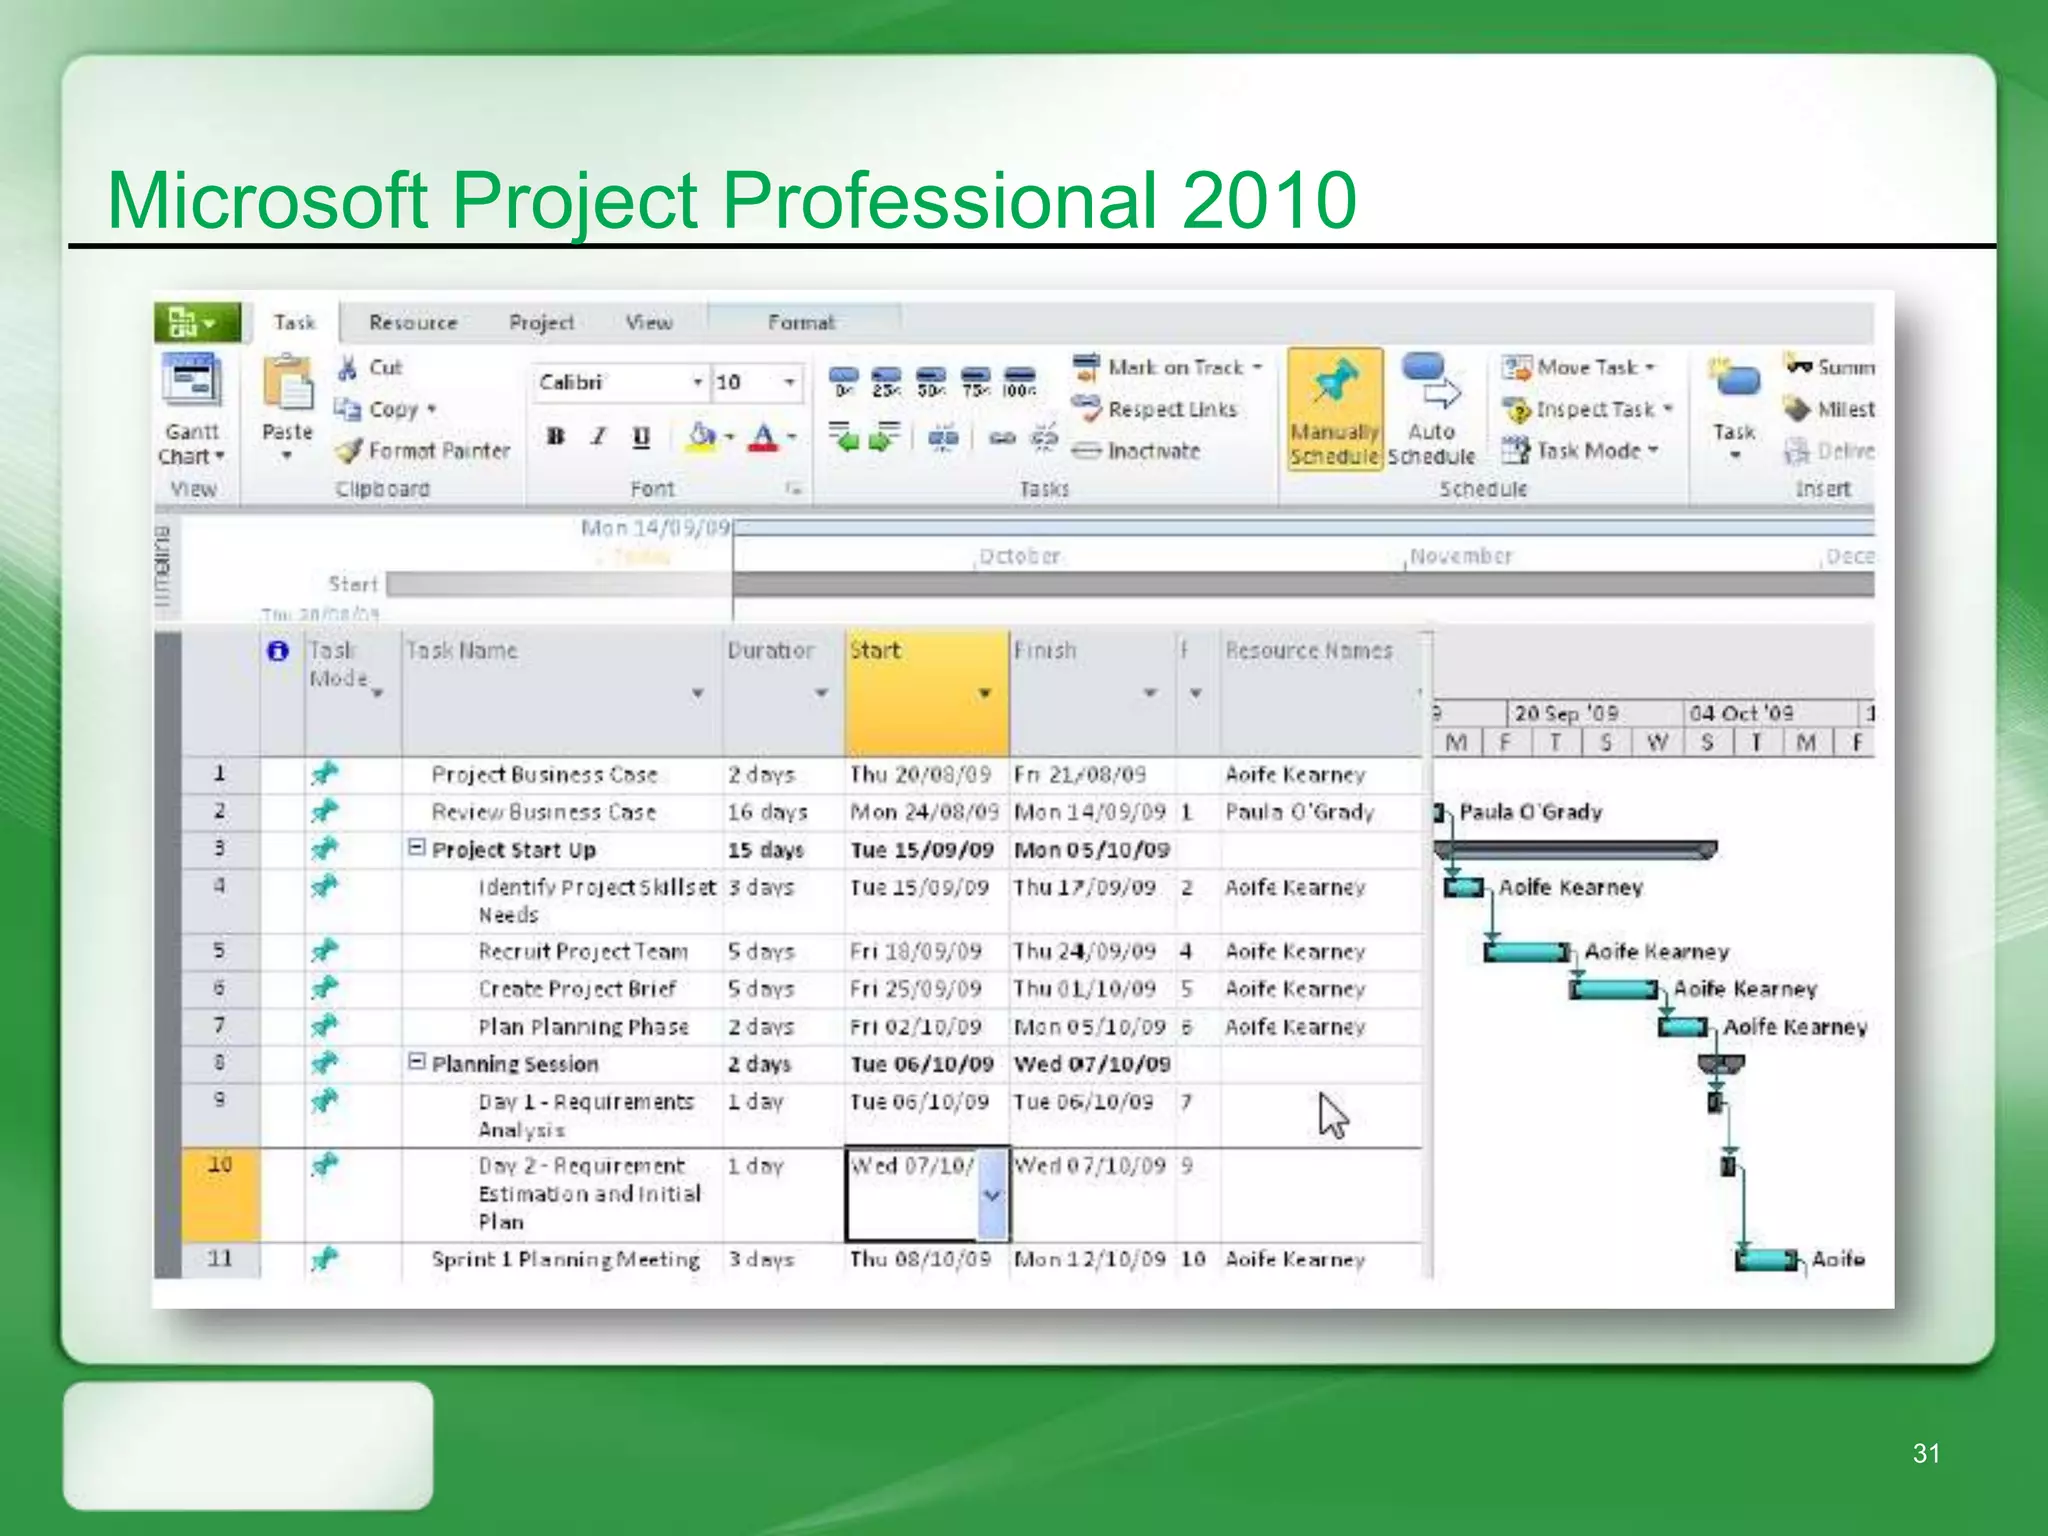Mark task 100% complete
Image resolution: width=2048 pixels, height=1536 pixels.
click(x=1019, y=382)
